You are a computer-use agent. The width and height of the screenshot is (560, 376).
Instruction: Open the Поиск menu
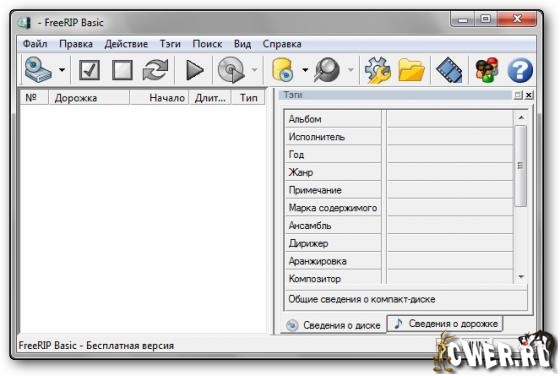208,44
